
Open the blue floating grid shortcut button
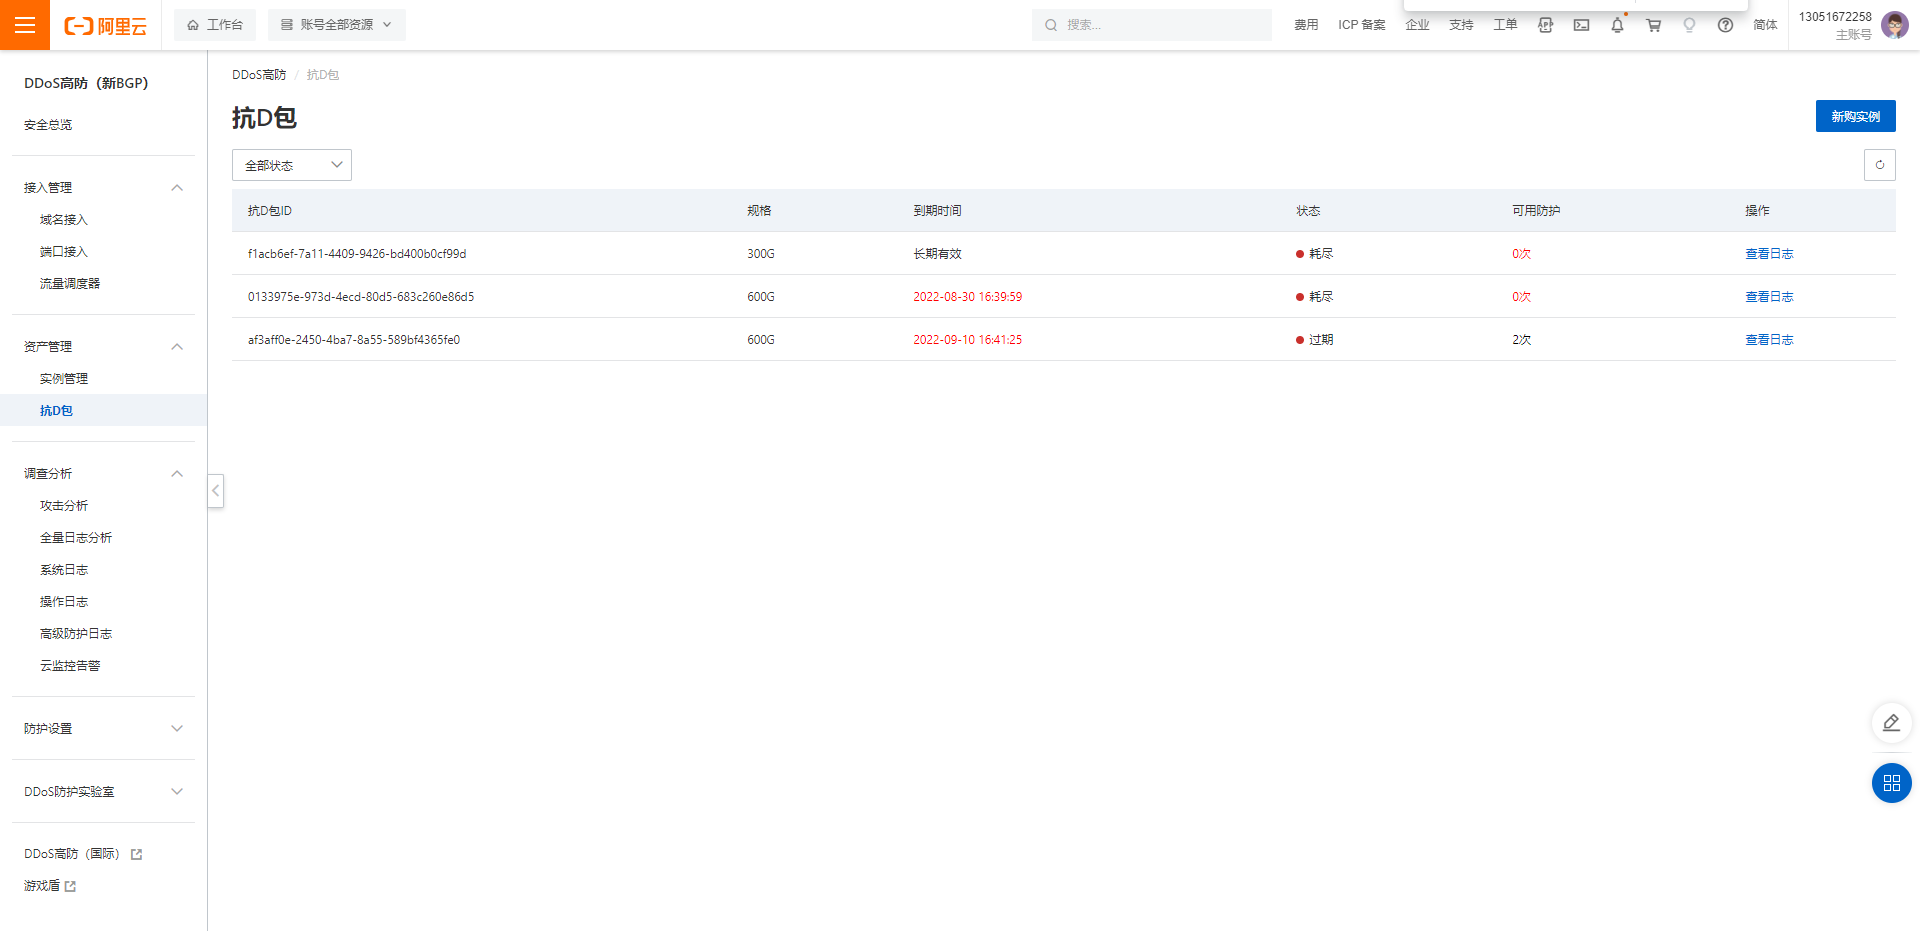1891,783
